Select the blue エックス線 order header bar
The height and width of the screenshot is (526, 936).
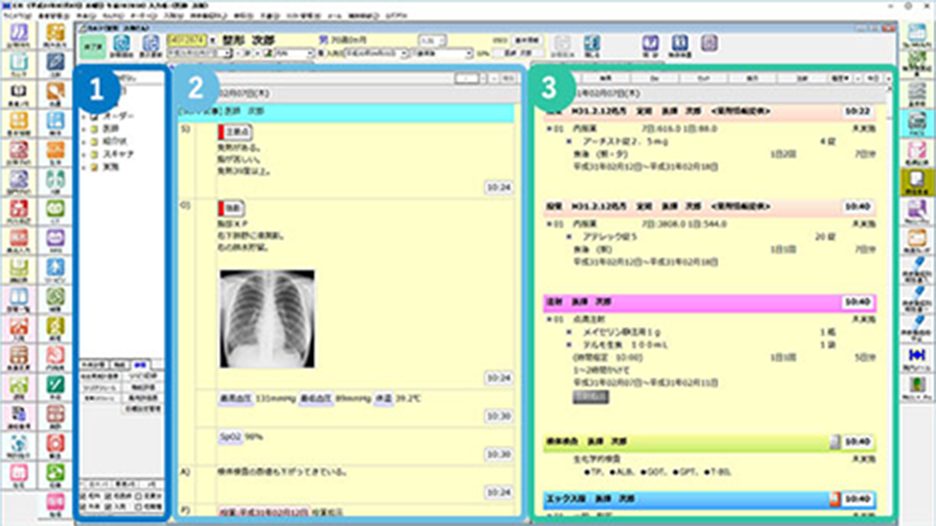709,499
